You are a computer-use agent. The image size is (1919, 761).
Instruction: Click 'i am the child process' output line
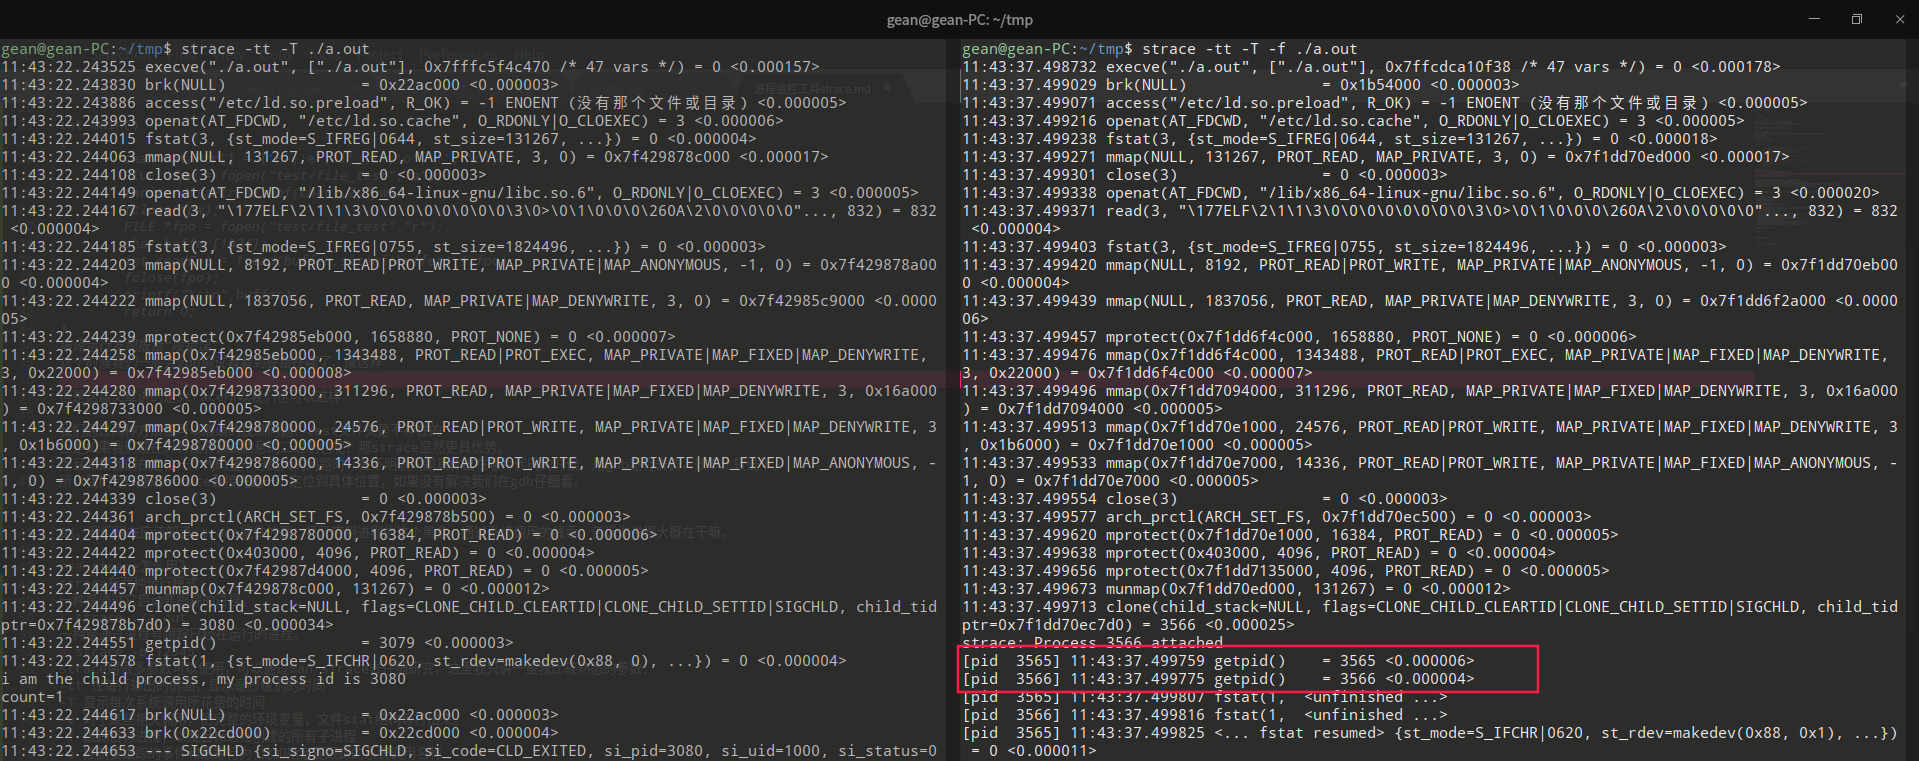[203, 679]
